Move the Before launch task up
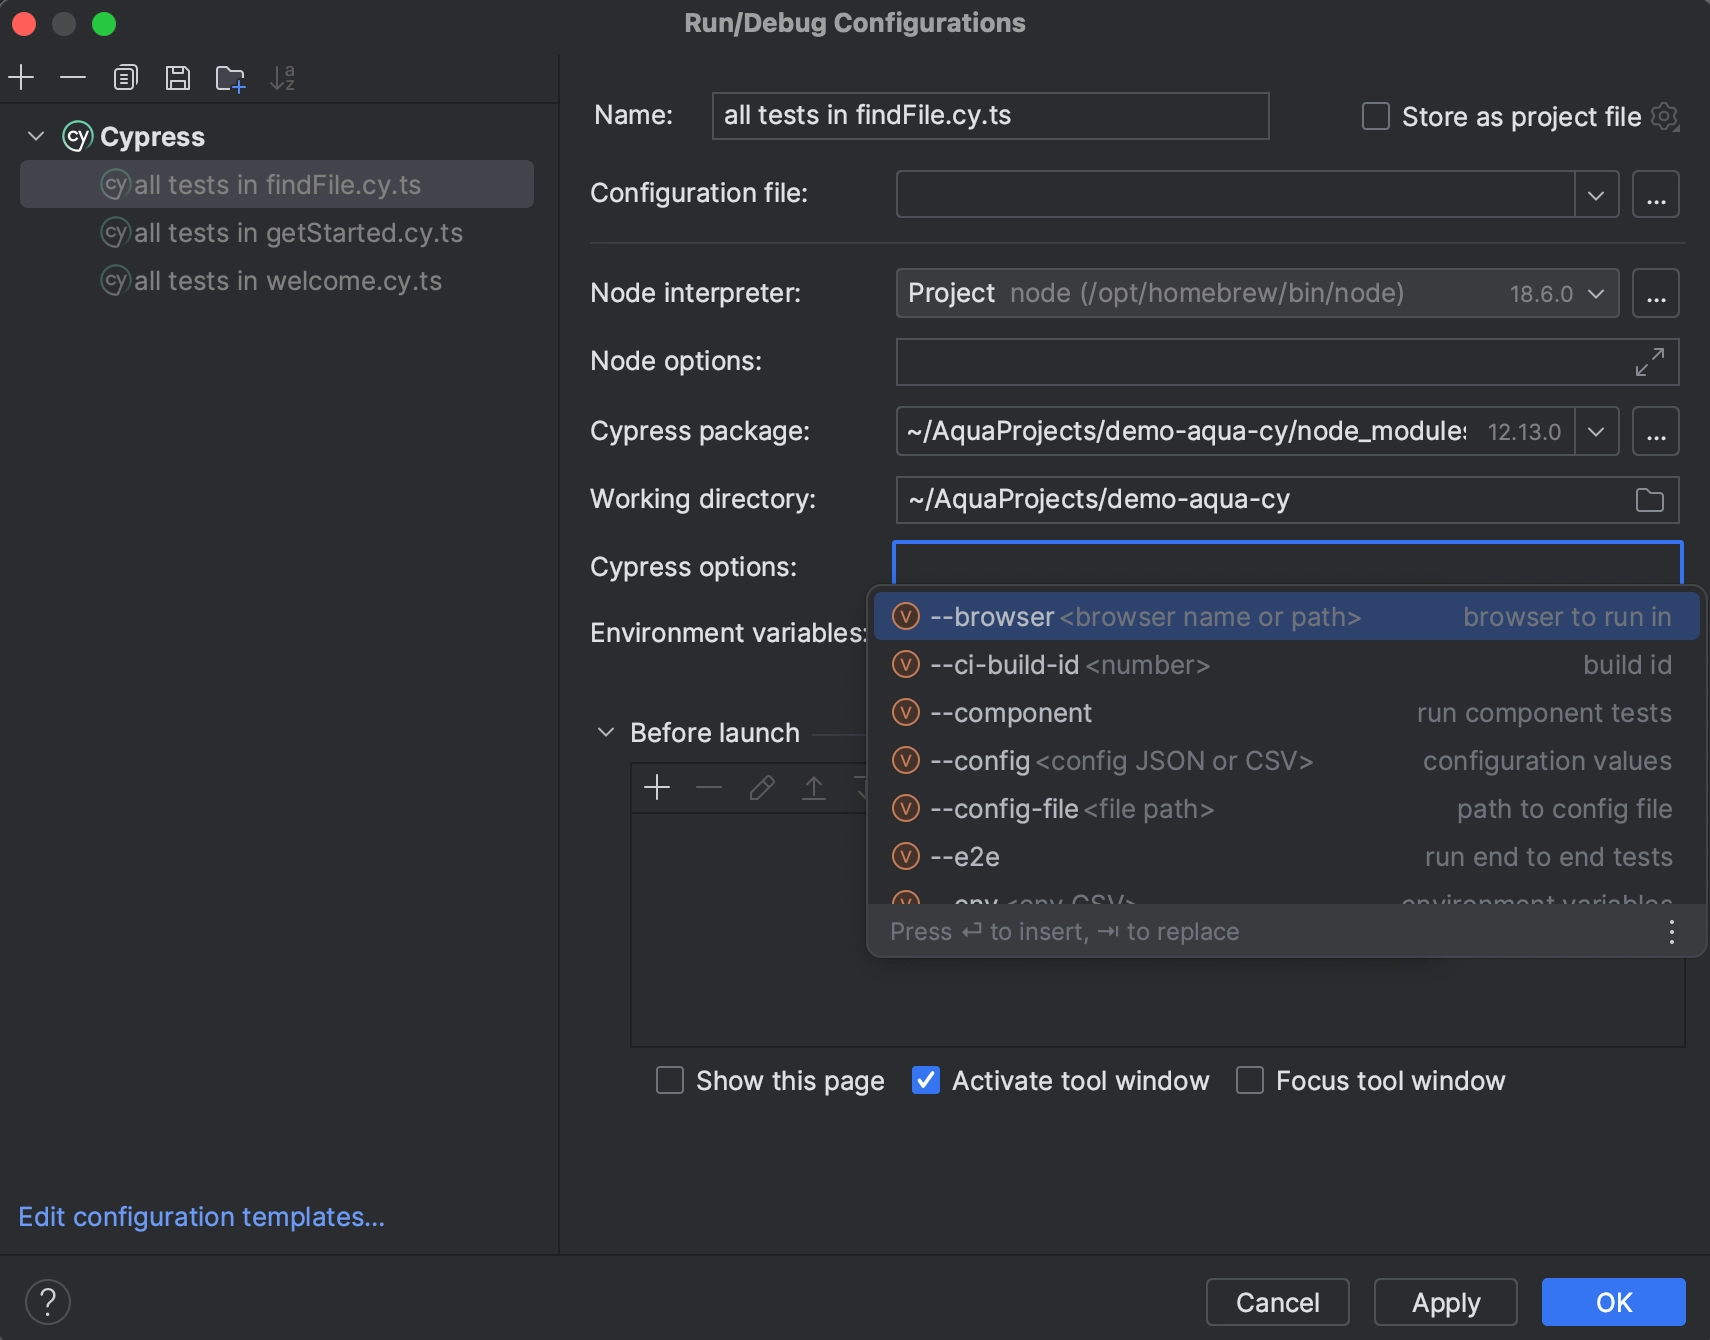The width and height of the screenshot is (1710, 1340). tap(814, 788)
